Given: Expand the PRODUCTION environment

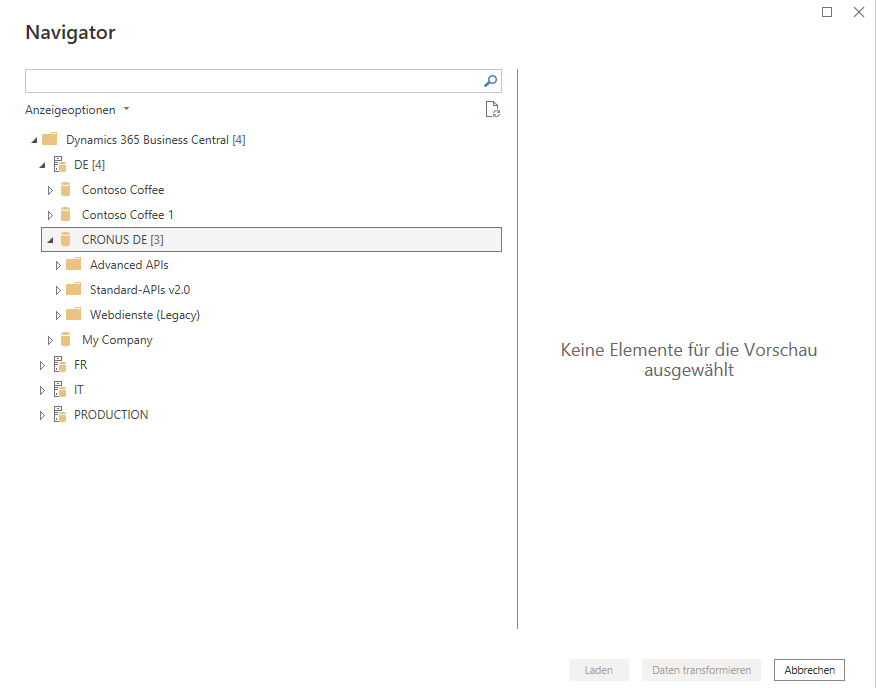Looking at the screenshot, I should click(x=42, y=415).
